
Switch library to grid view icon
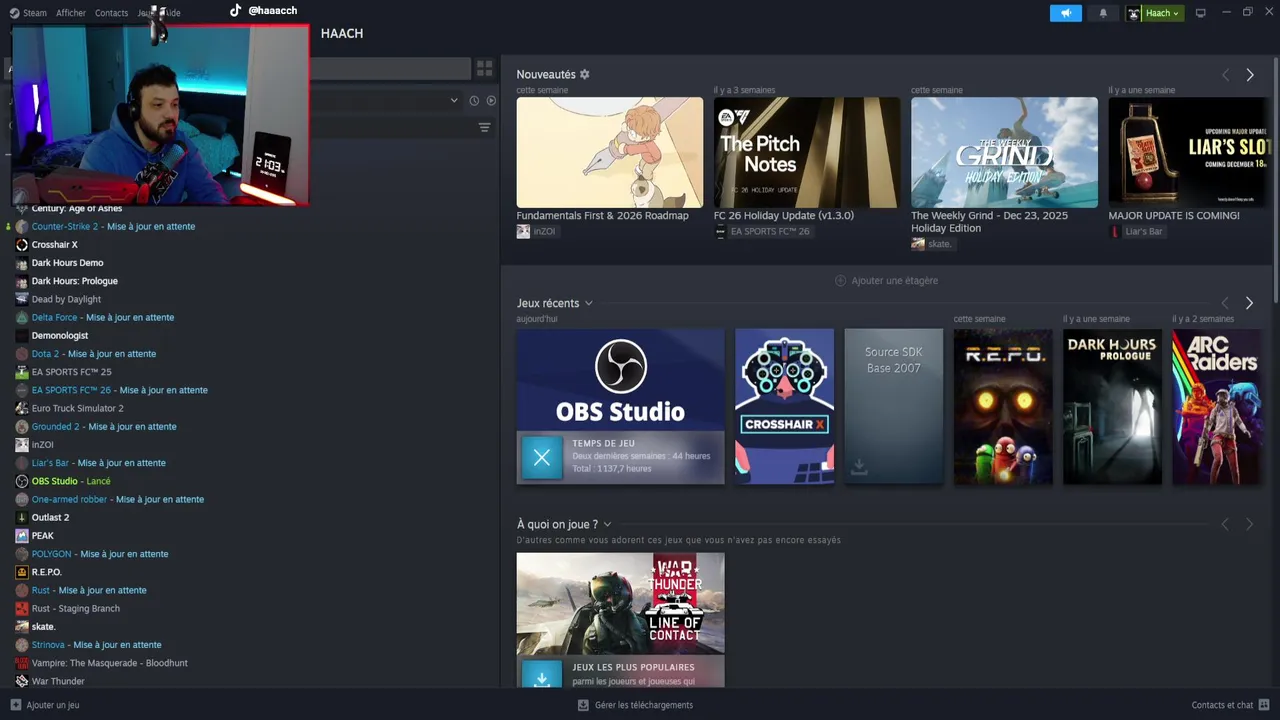484,68
